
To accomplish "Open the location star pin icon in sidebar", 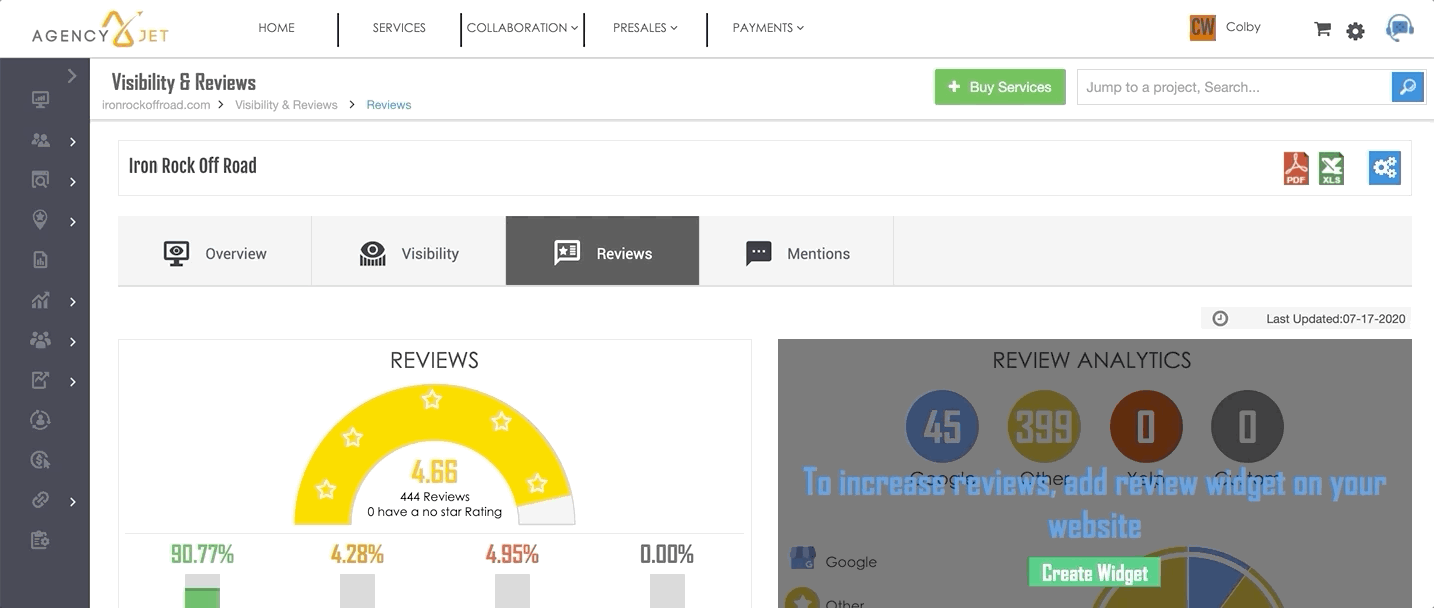I will 40,220.
